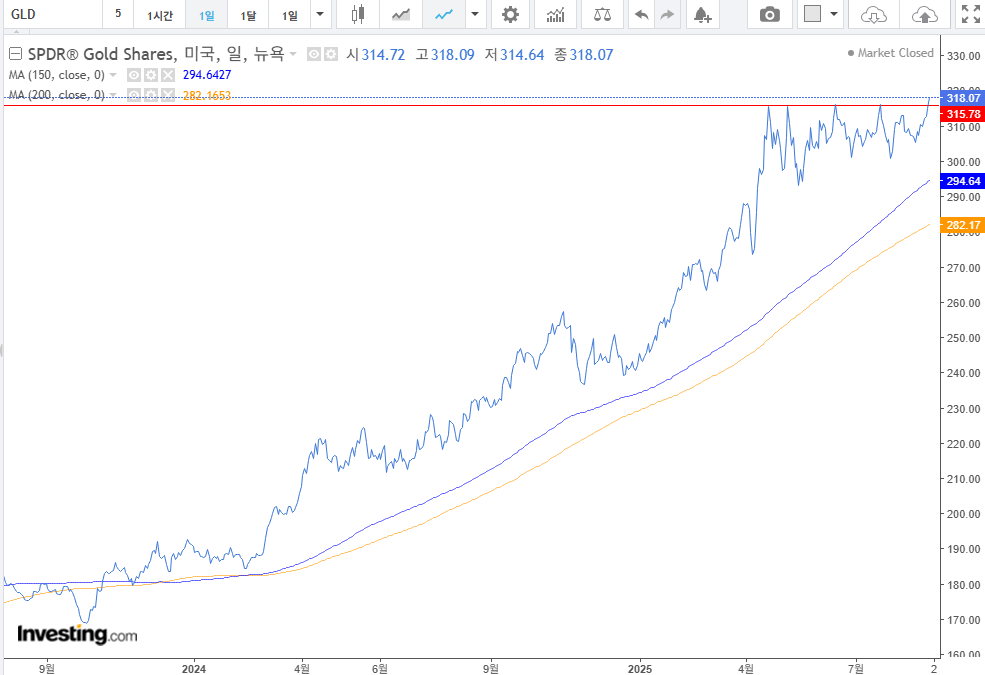This screenshot has width=985, height=675.
Task: Expand the chart style dropdown arrow
Action: click(x=475, y=14)
